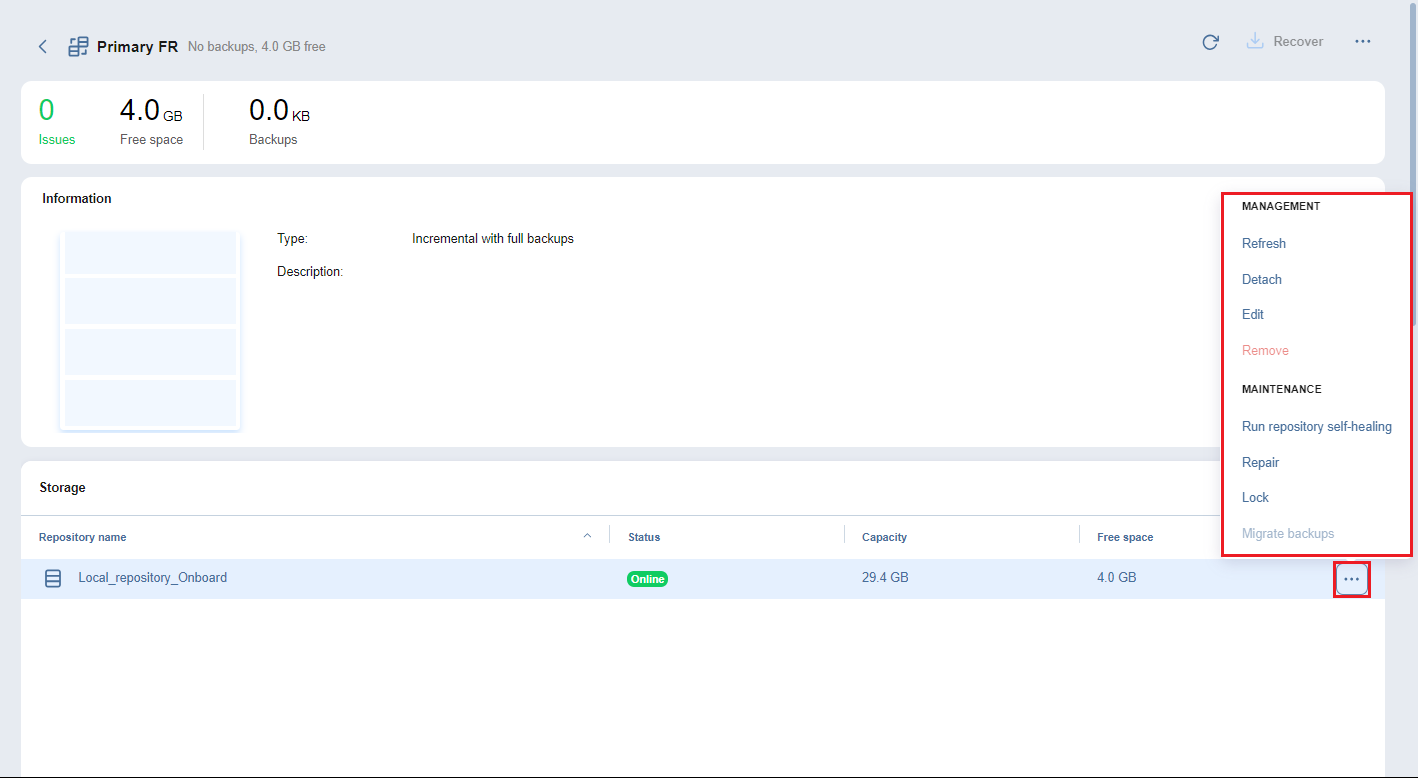
Task: Open the top-right ellipsis menu
Action: 1362,42
